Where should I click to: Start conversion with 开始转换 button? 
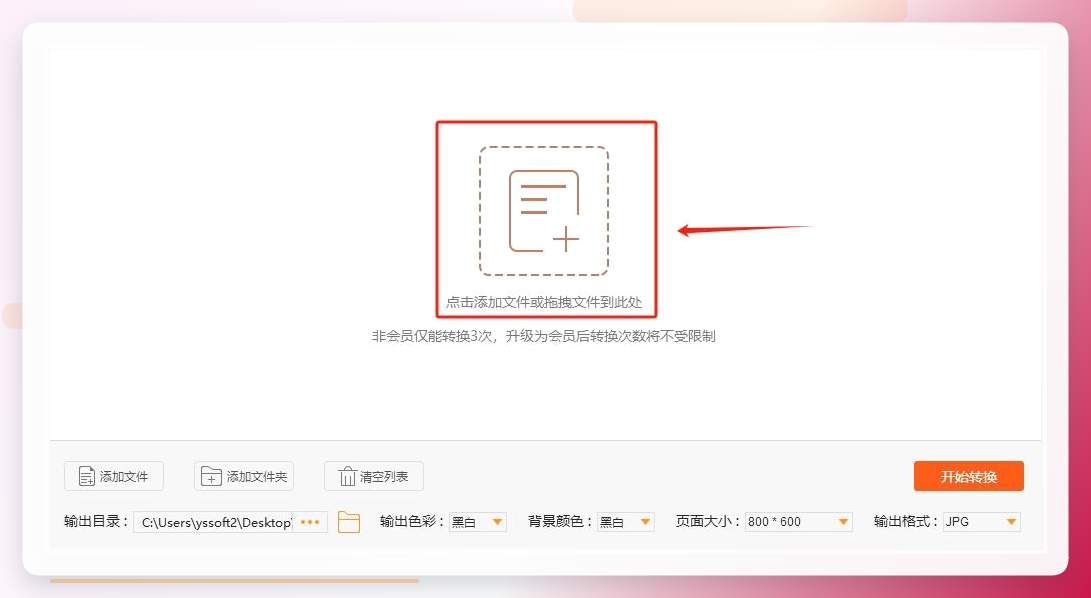pos(969,476)
